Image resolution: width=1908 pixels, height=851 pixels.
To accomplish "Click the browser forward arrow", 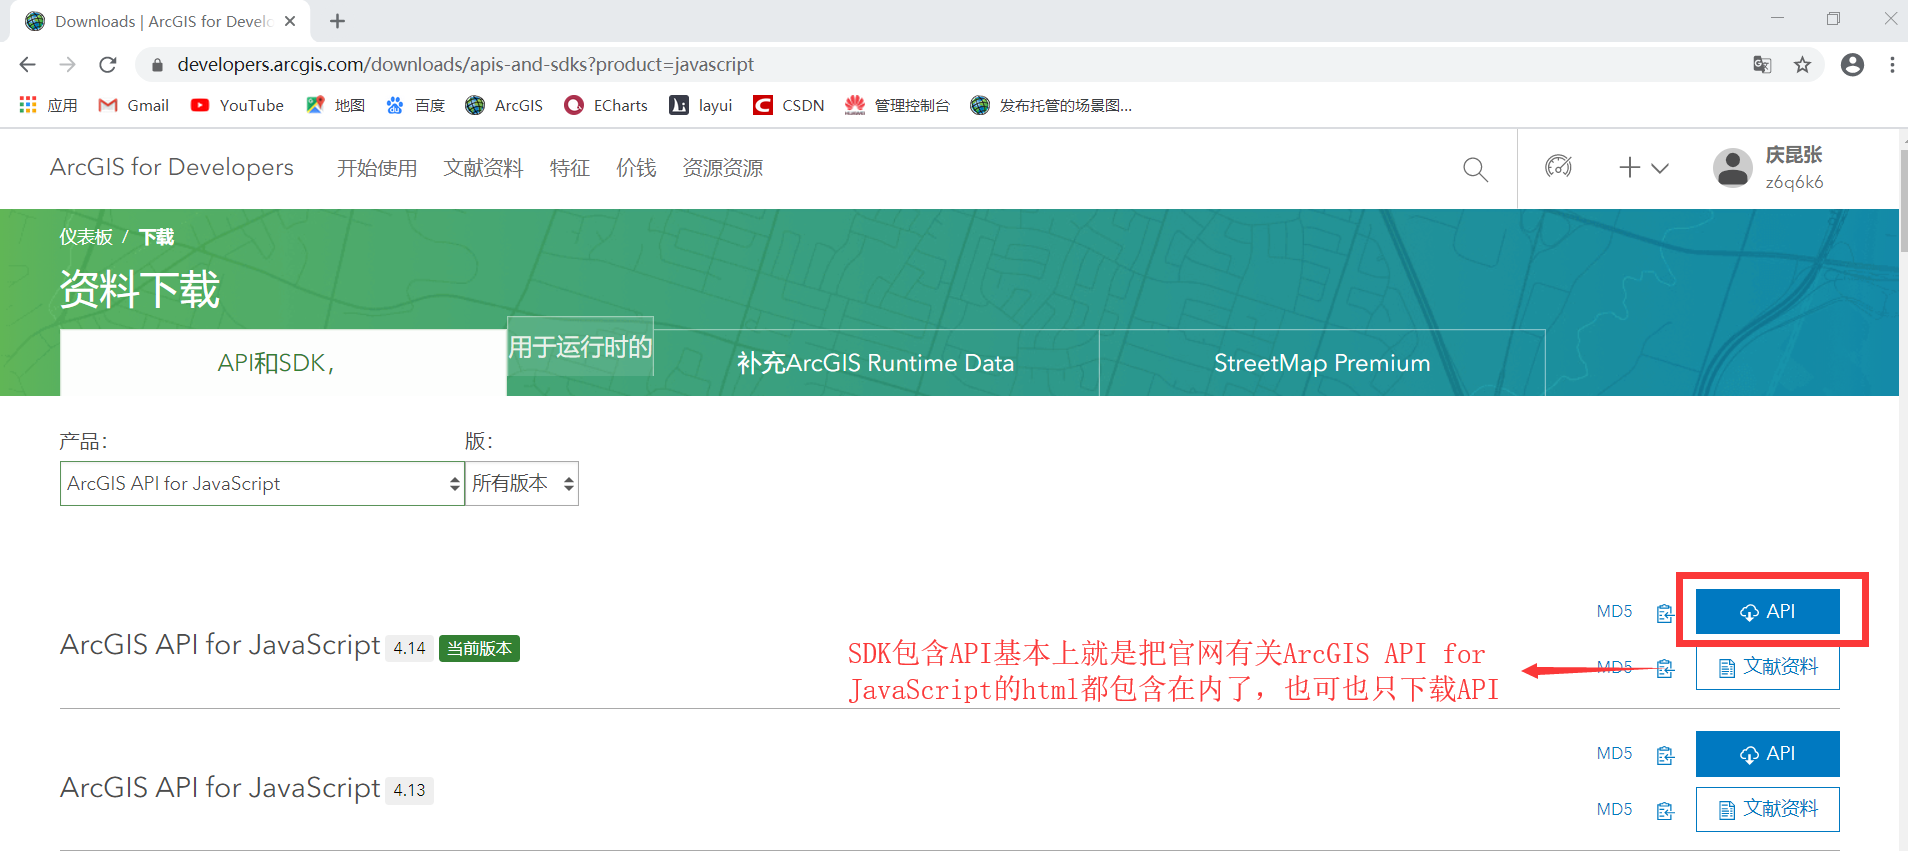I will tap(67, 65).
